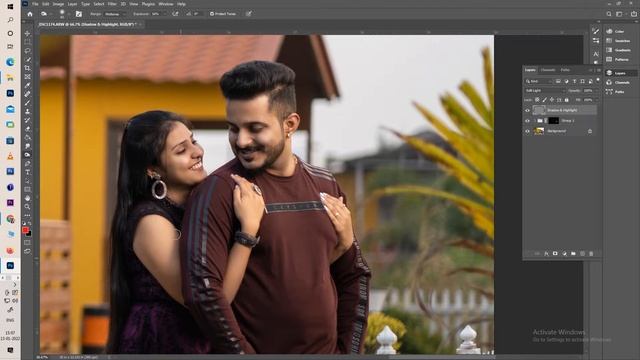Open the brush settings panel icon in options bar
The height and width of the screenshot is (360, 640).
(79, 14)
